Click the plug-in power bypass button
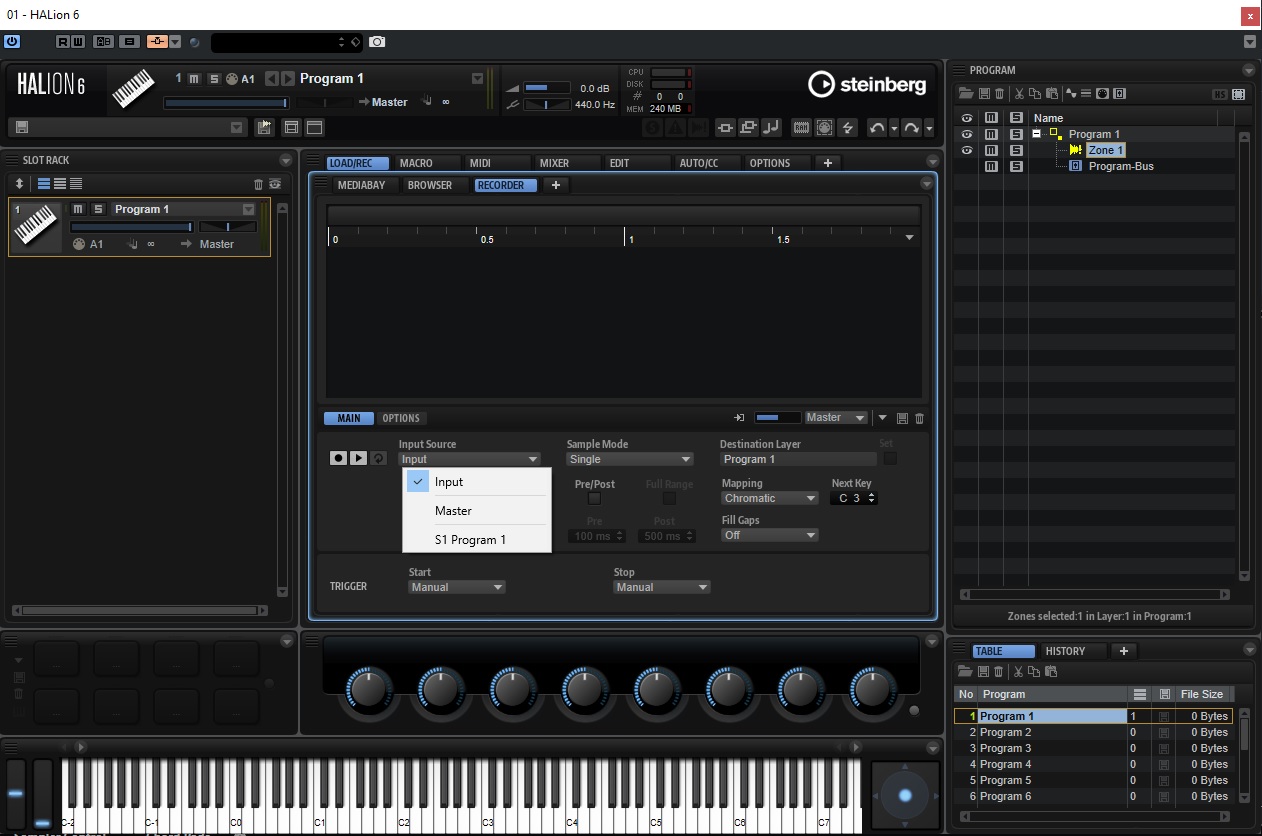 (11, 41)
